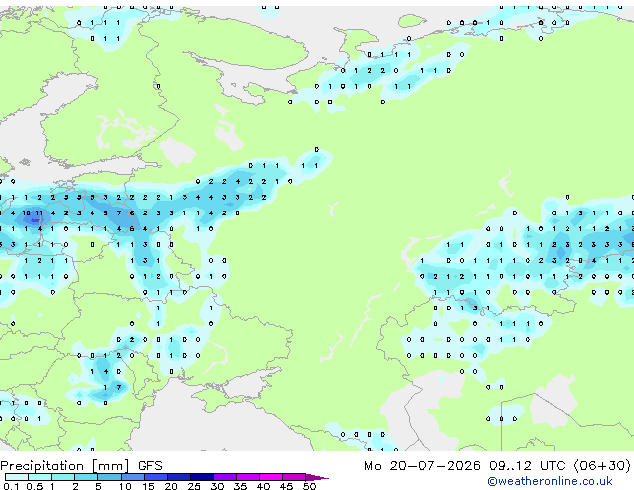Click the 30–35 mm purple legend box
Viewport: 634px width, 490px height.
[x=225, y=477]
